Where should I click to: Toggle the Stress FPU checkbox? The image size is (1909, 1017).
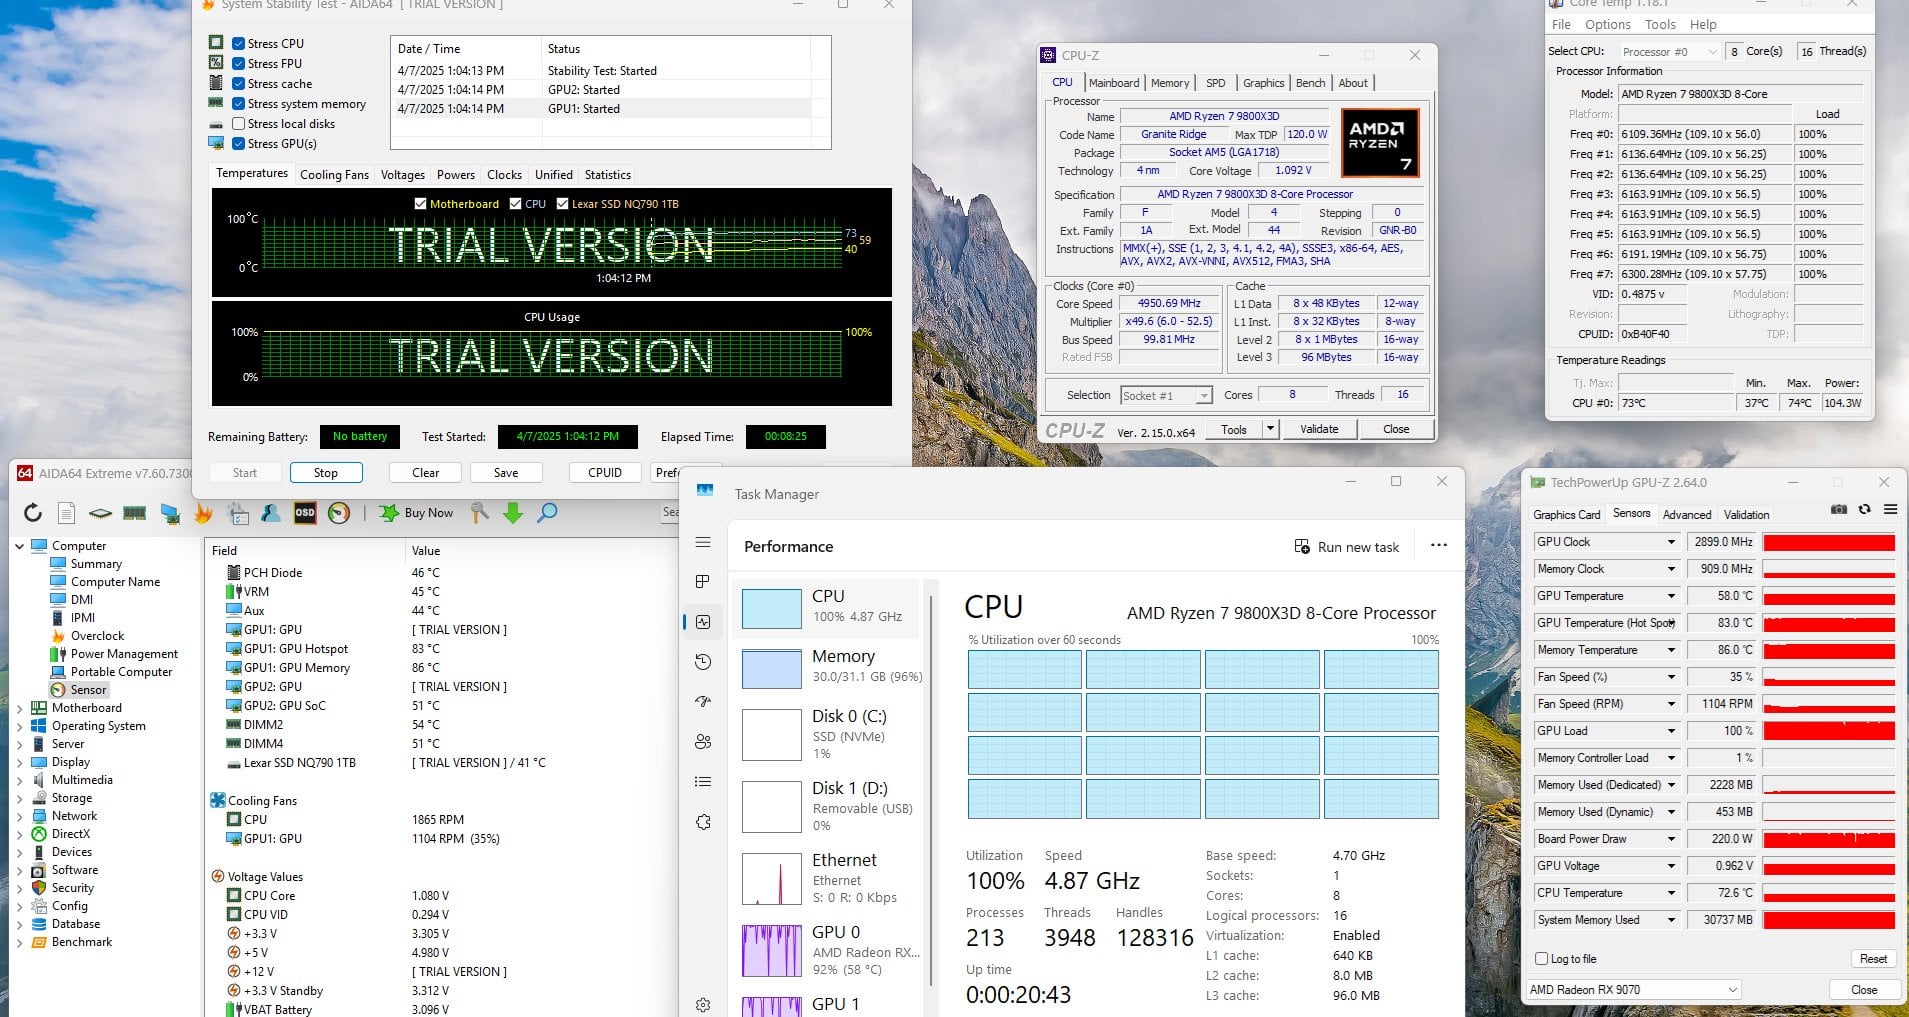[x=239, y=64]
